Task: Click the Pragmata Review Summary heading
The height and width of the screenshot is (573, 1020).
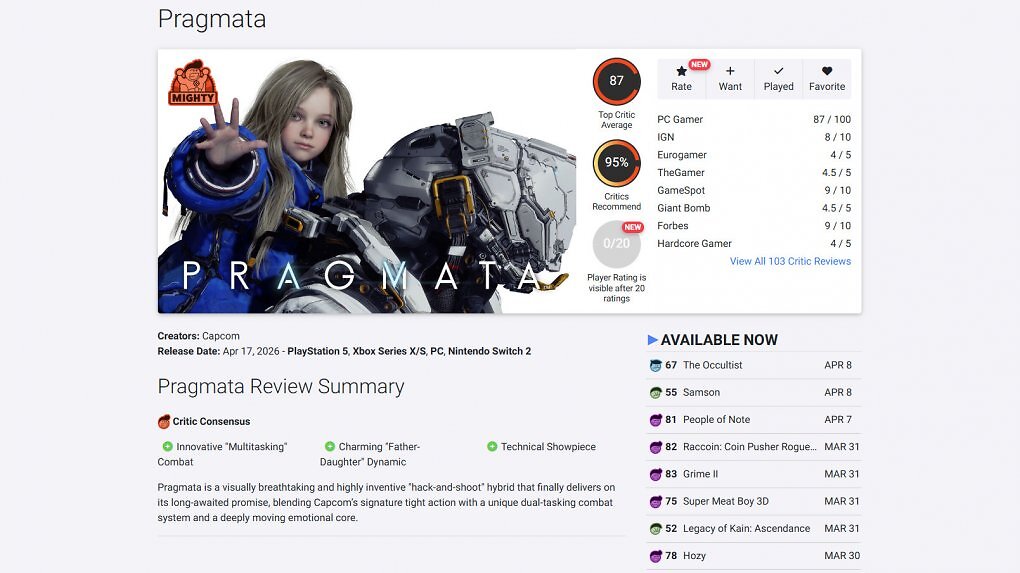Action: 281,387
